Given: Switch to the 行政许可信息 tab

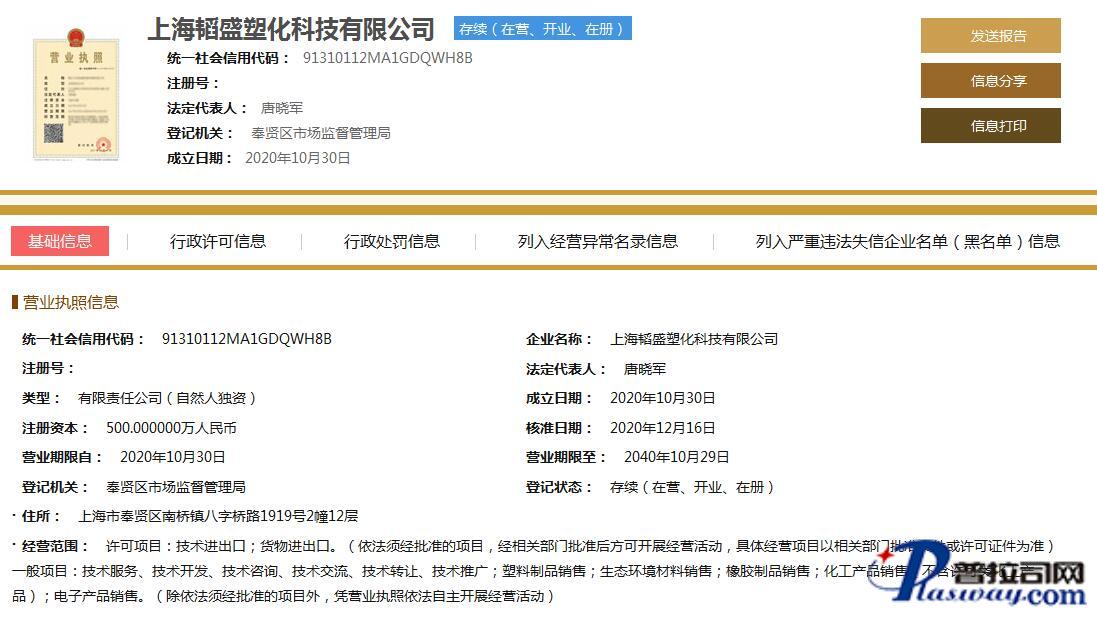Looking at the screenshot, I should 218,241.
